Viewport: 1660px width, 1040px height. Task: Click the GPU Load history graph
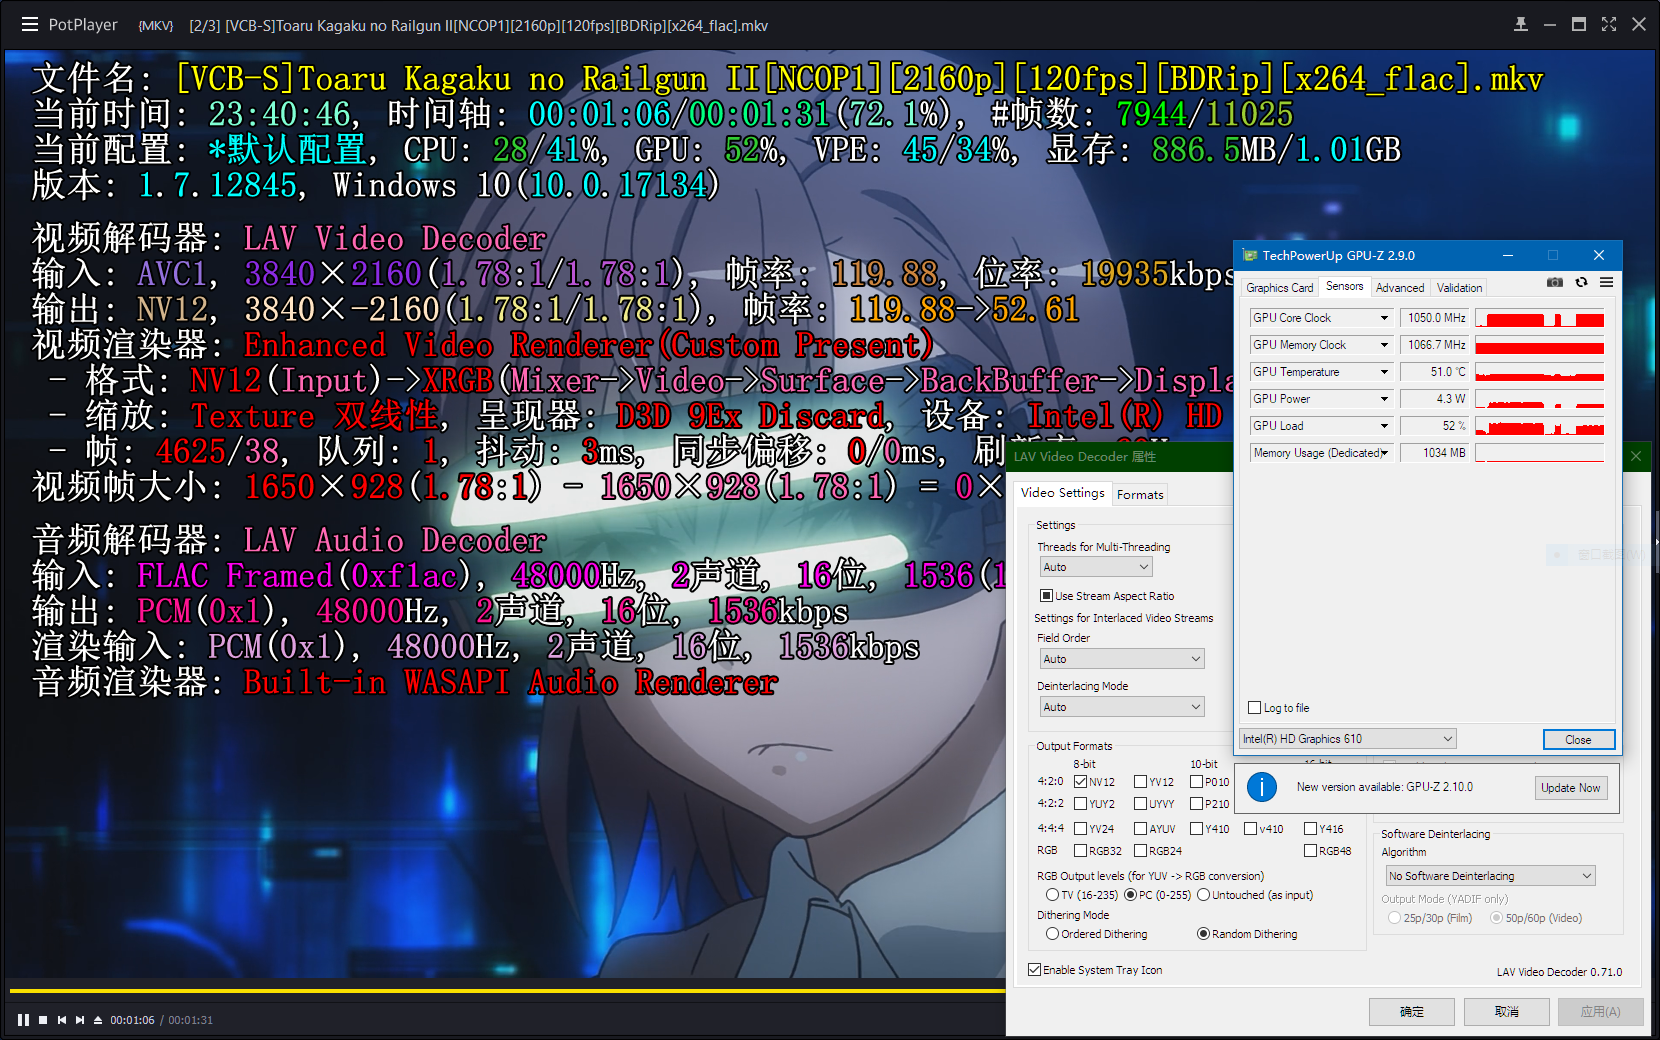[x=1540, y=426]
